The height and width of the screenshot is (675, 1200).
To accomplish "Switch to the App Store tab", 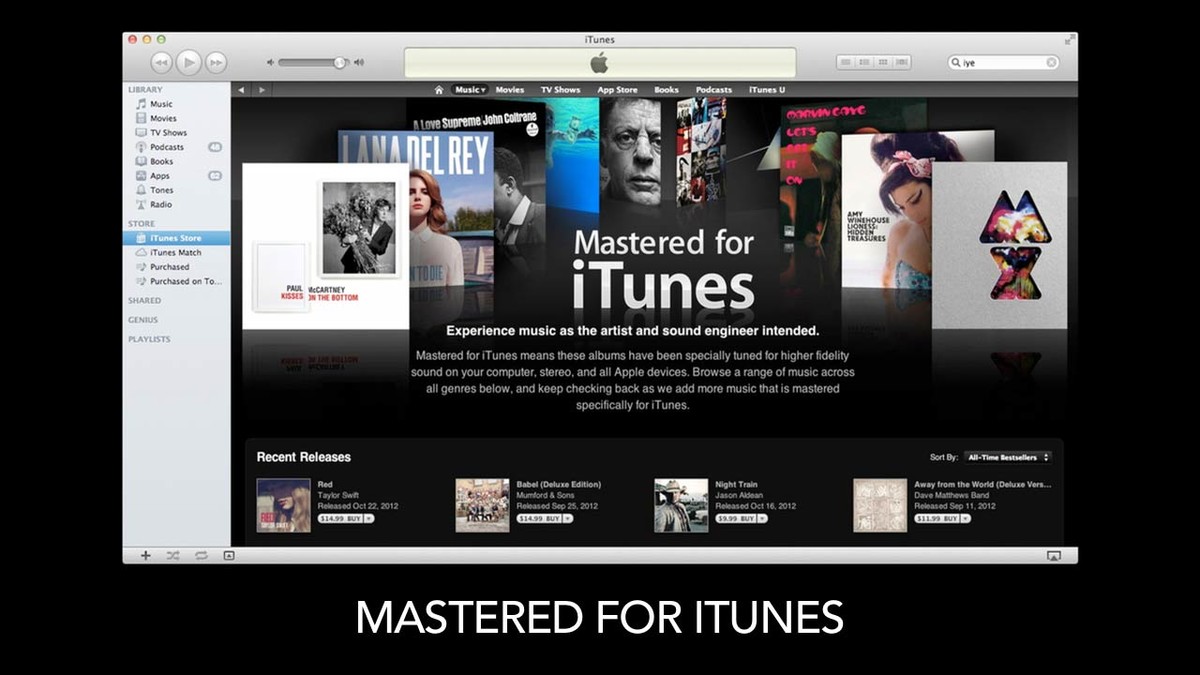I will 617,89.
